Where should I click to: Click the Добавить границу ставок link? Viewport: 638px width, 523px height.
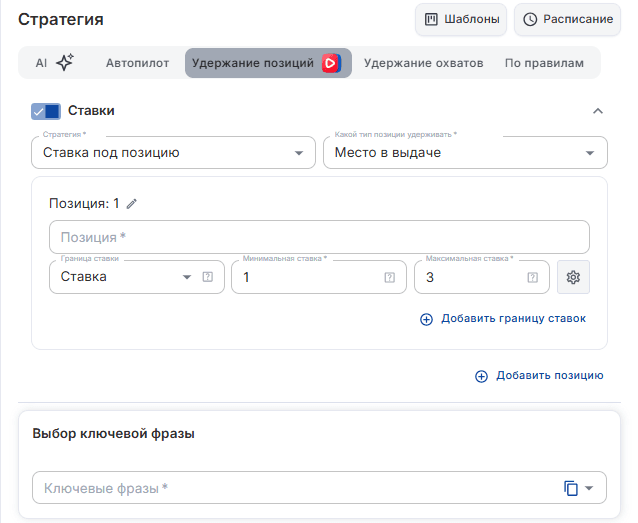503,319
